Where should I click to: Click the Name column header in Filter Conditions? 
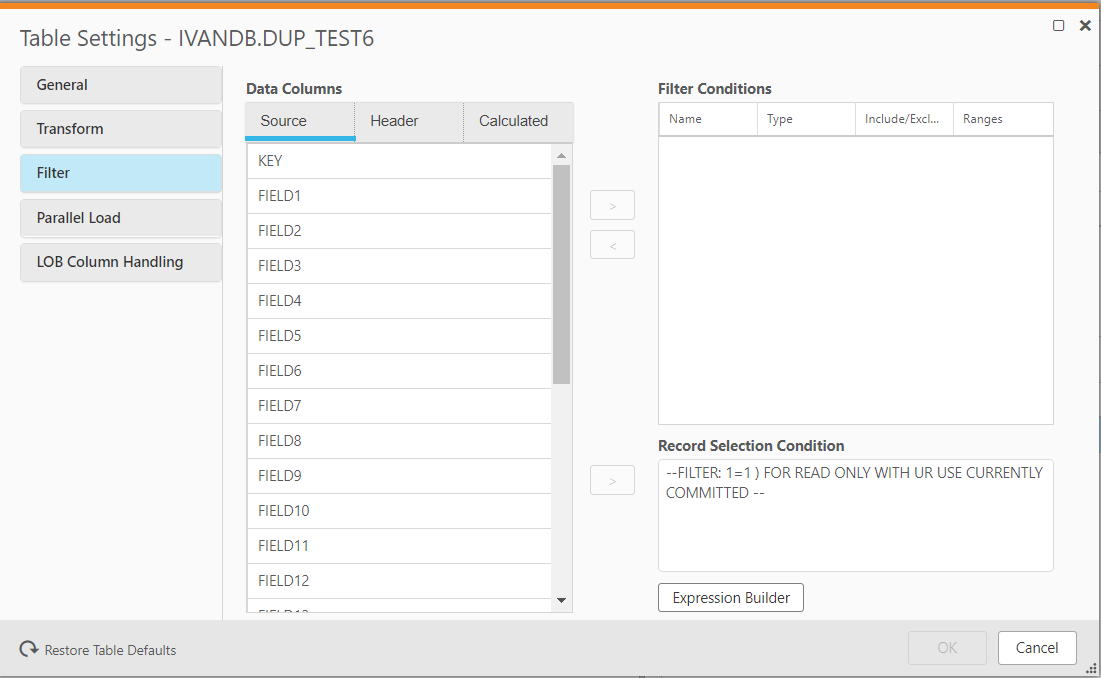click(x=708, y=118)
